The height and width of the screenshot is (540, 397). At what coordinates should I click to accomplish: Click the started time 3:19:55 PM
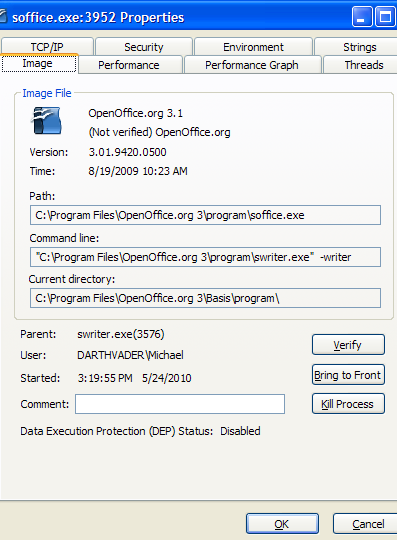[105, 378]
